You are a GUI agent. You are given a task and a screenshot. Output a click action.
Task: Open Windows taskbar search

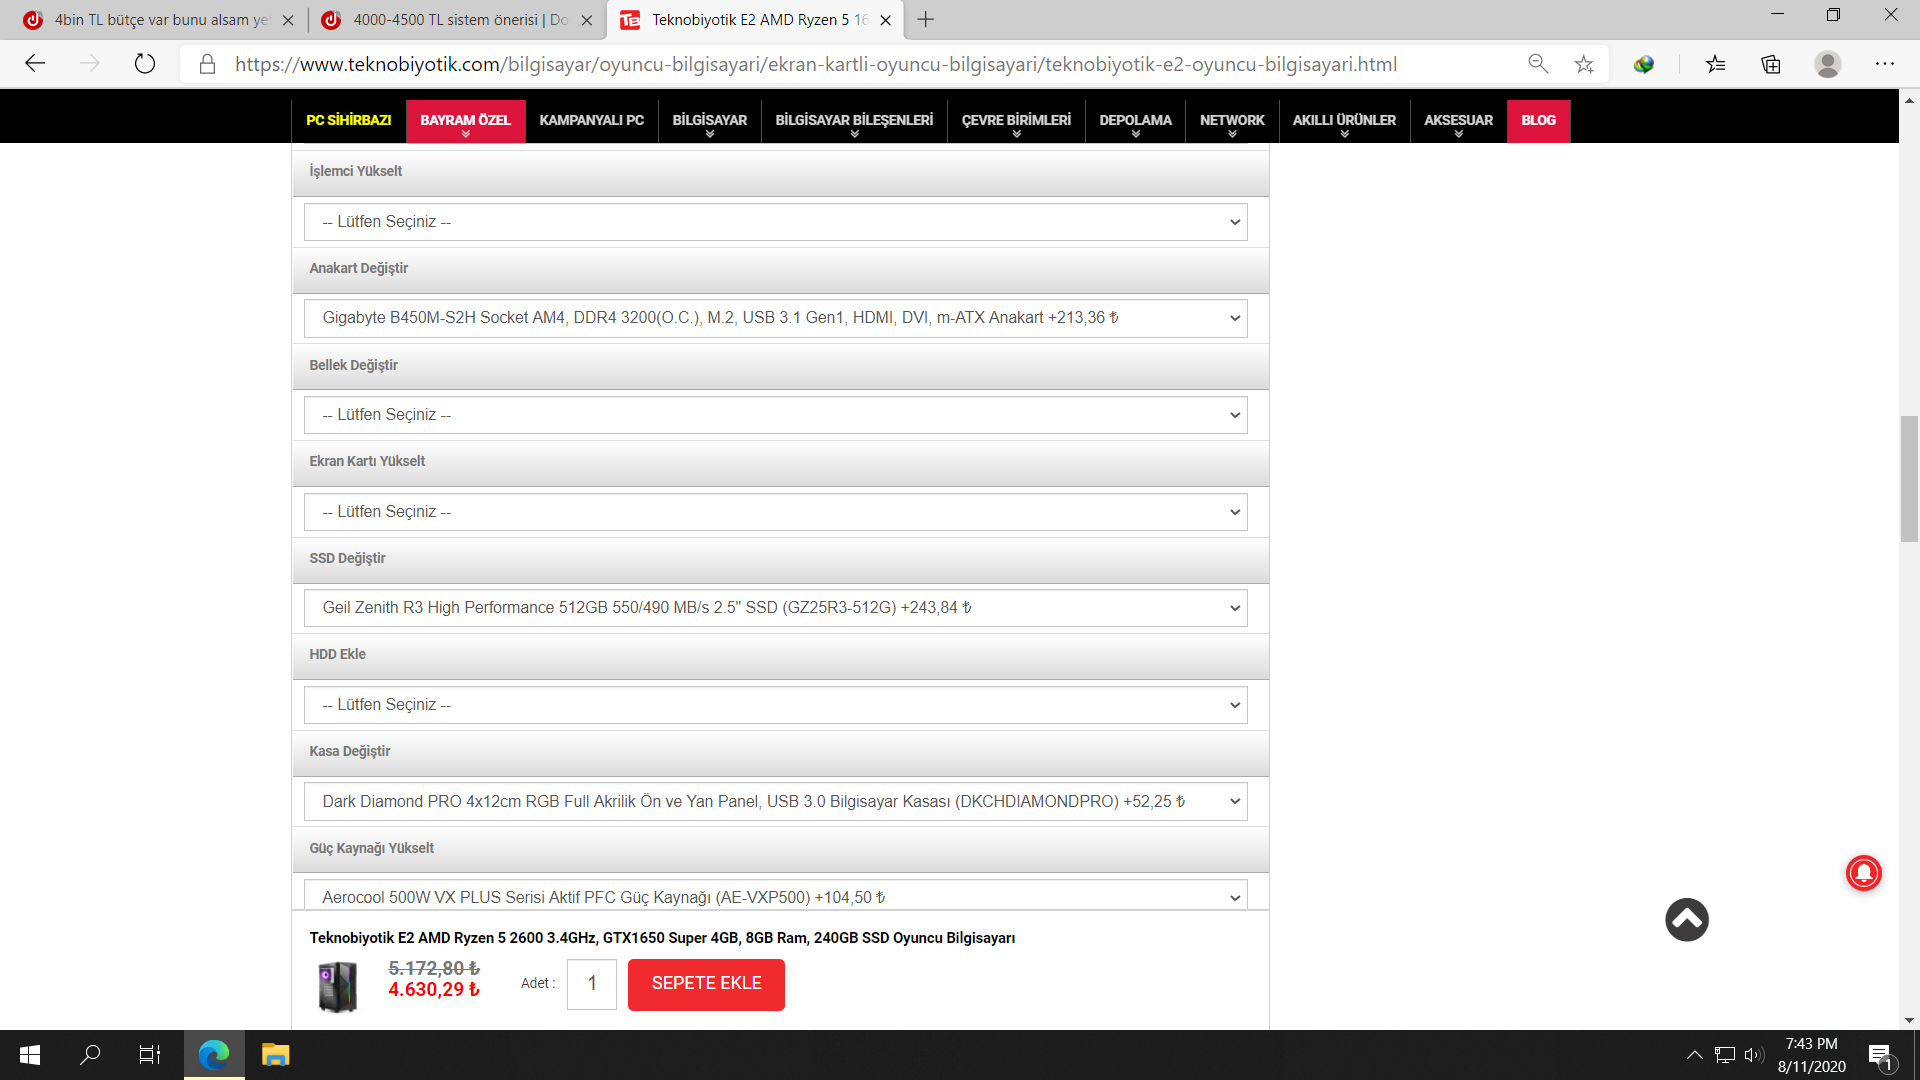pyautogui.click(x=90, y=1055)
